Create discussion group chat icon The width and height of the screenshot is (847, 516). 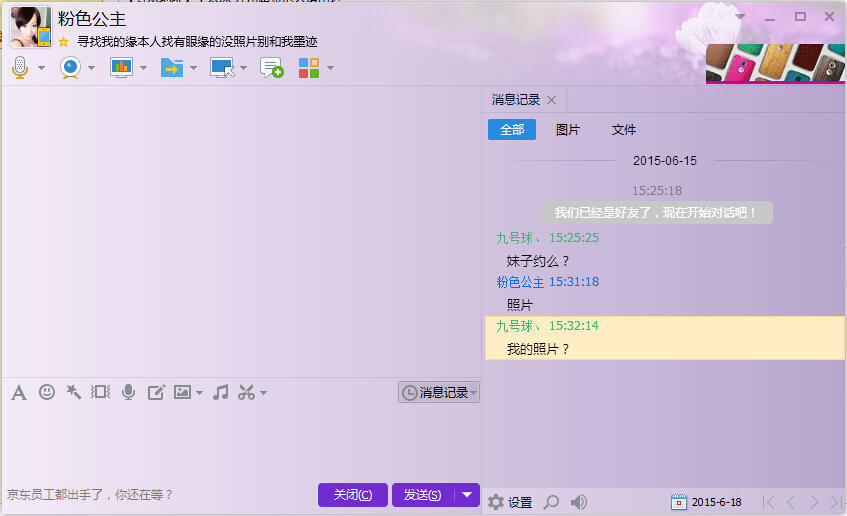tap(272, 68)
